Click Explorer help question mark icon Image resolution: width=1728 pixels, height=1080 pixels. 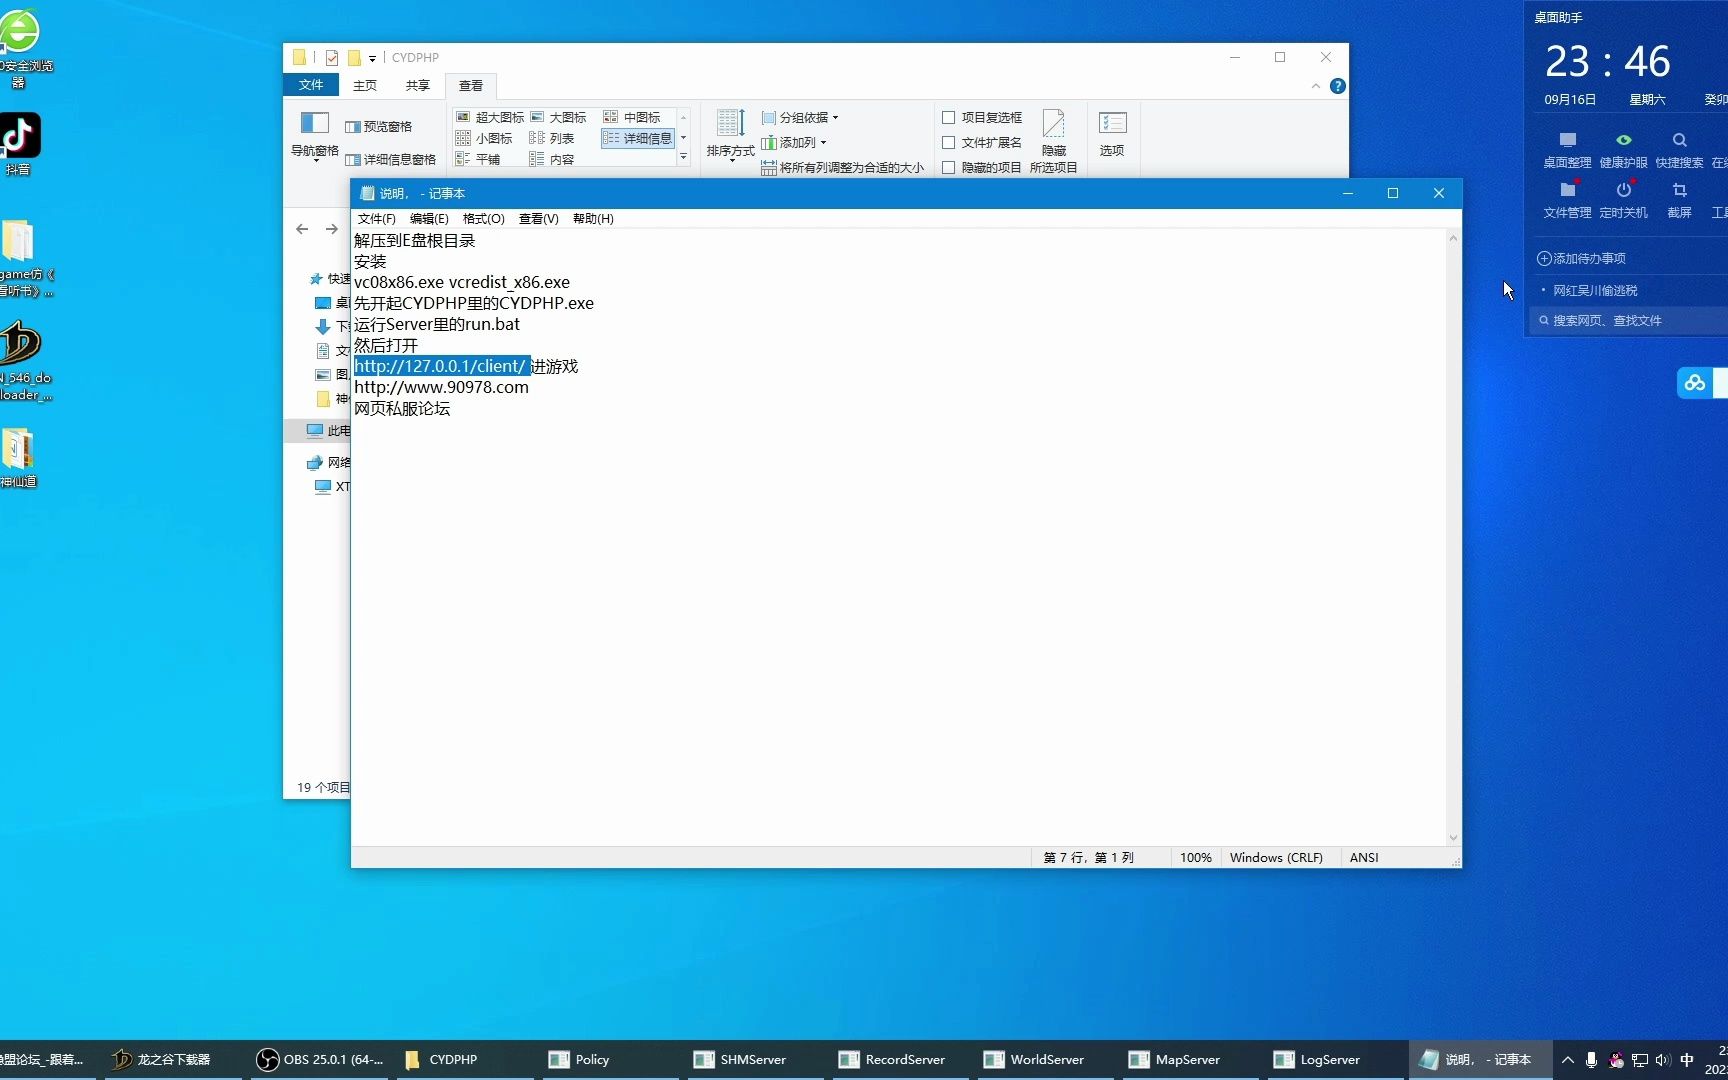coord(1338,86)
